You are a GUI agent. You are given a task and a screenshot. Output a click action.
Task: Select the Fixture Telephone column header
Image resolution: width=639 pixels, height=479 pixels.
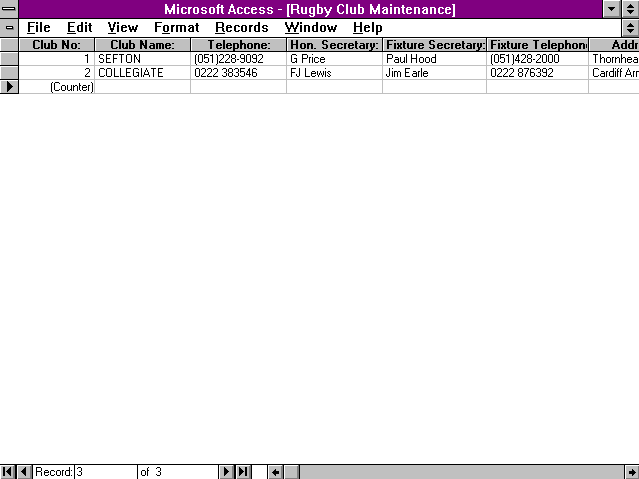click(x=538, y=45)
